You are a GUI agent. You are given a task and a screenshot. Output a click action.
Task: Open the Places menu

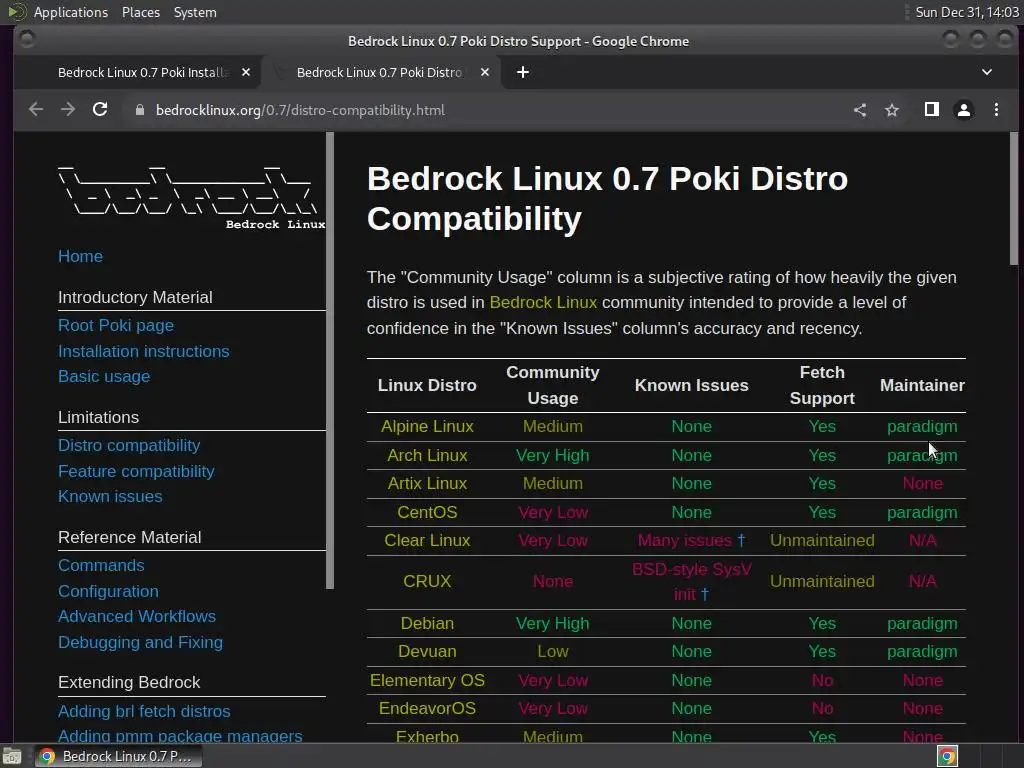[141, 12]
